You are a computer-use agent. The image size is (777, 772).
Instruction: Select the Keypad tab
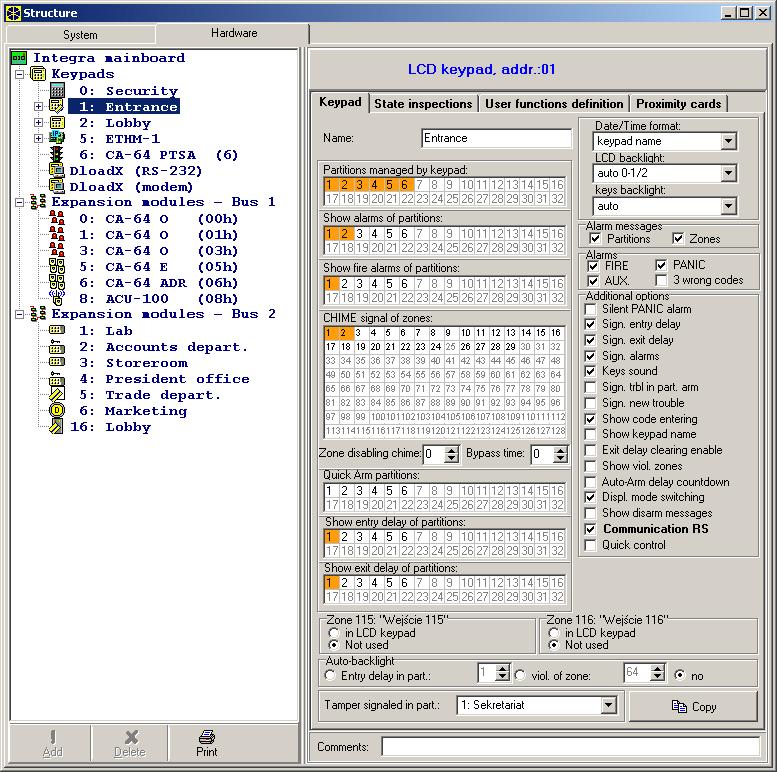340,102
